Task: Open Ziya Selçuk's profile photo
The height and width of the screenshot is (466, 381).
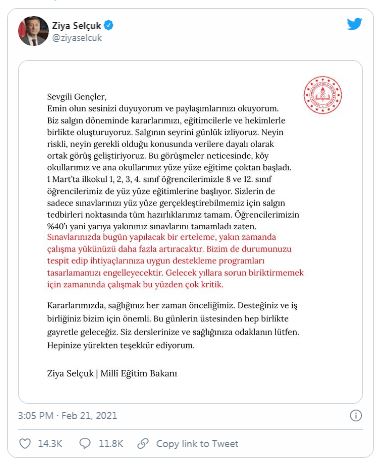Action: tap(33, 31)
